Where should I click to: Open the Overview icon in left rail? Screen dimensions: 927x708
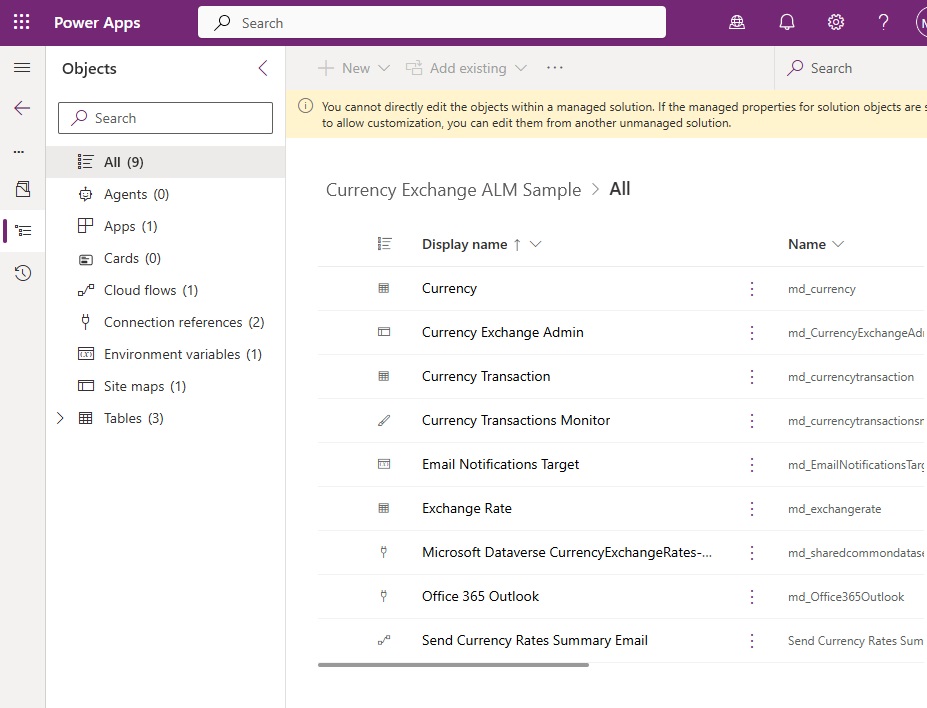23,189
